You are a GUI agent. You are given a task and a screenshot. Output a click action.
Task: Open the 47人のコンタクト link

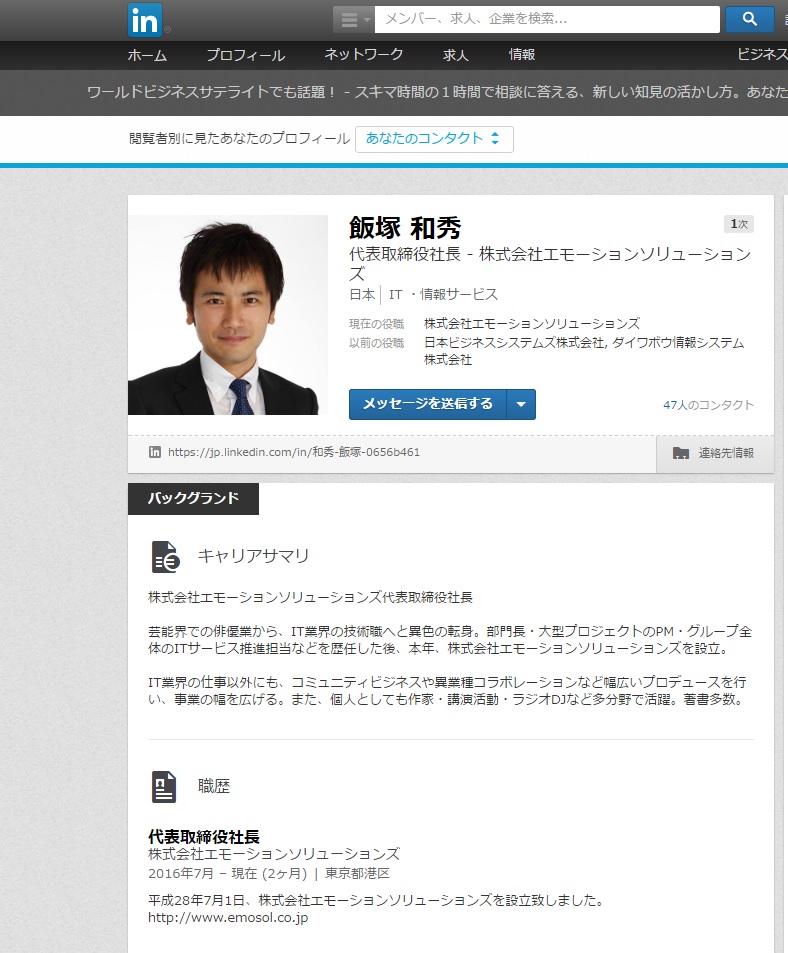(x=708, y=405)
